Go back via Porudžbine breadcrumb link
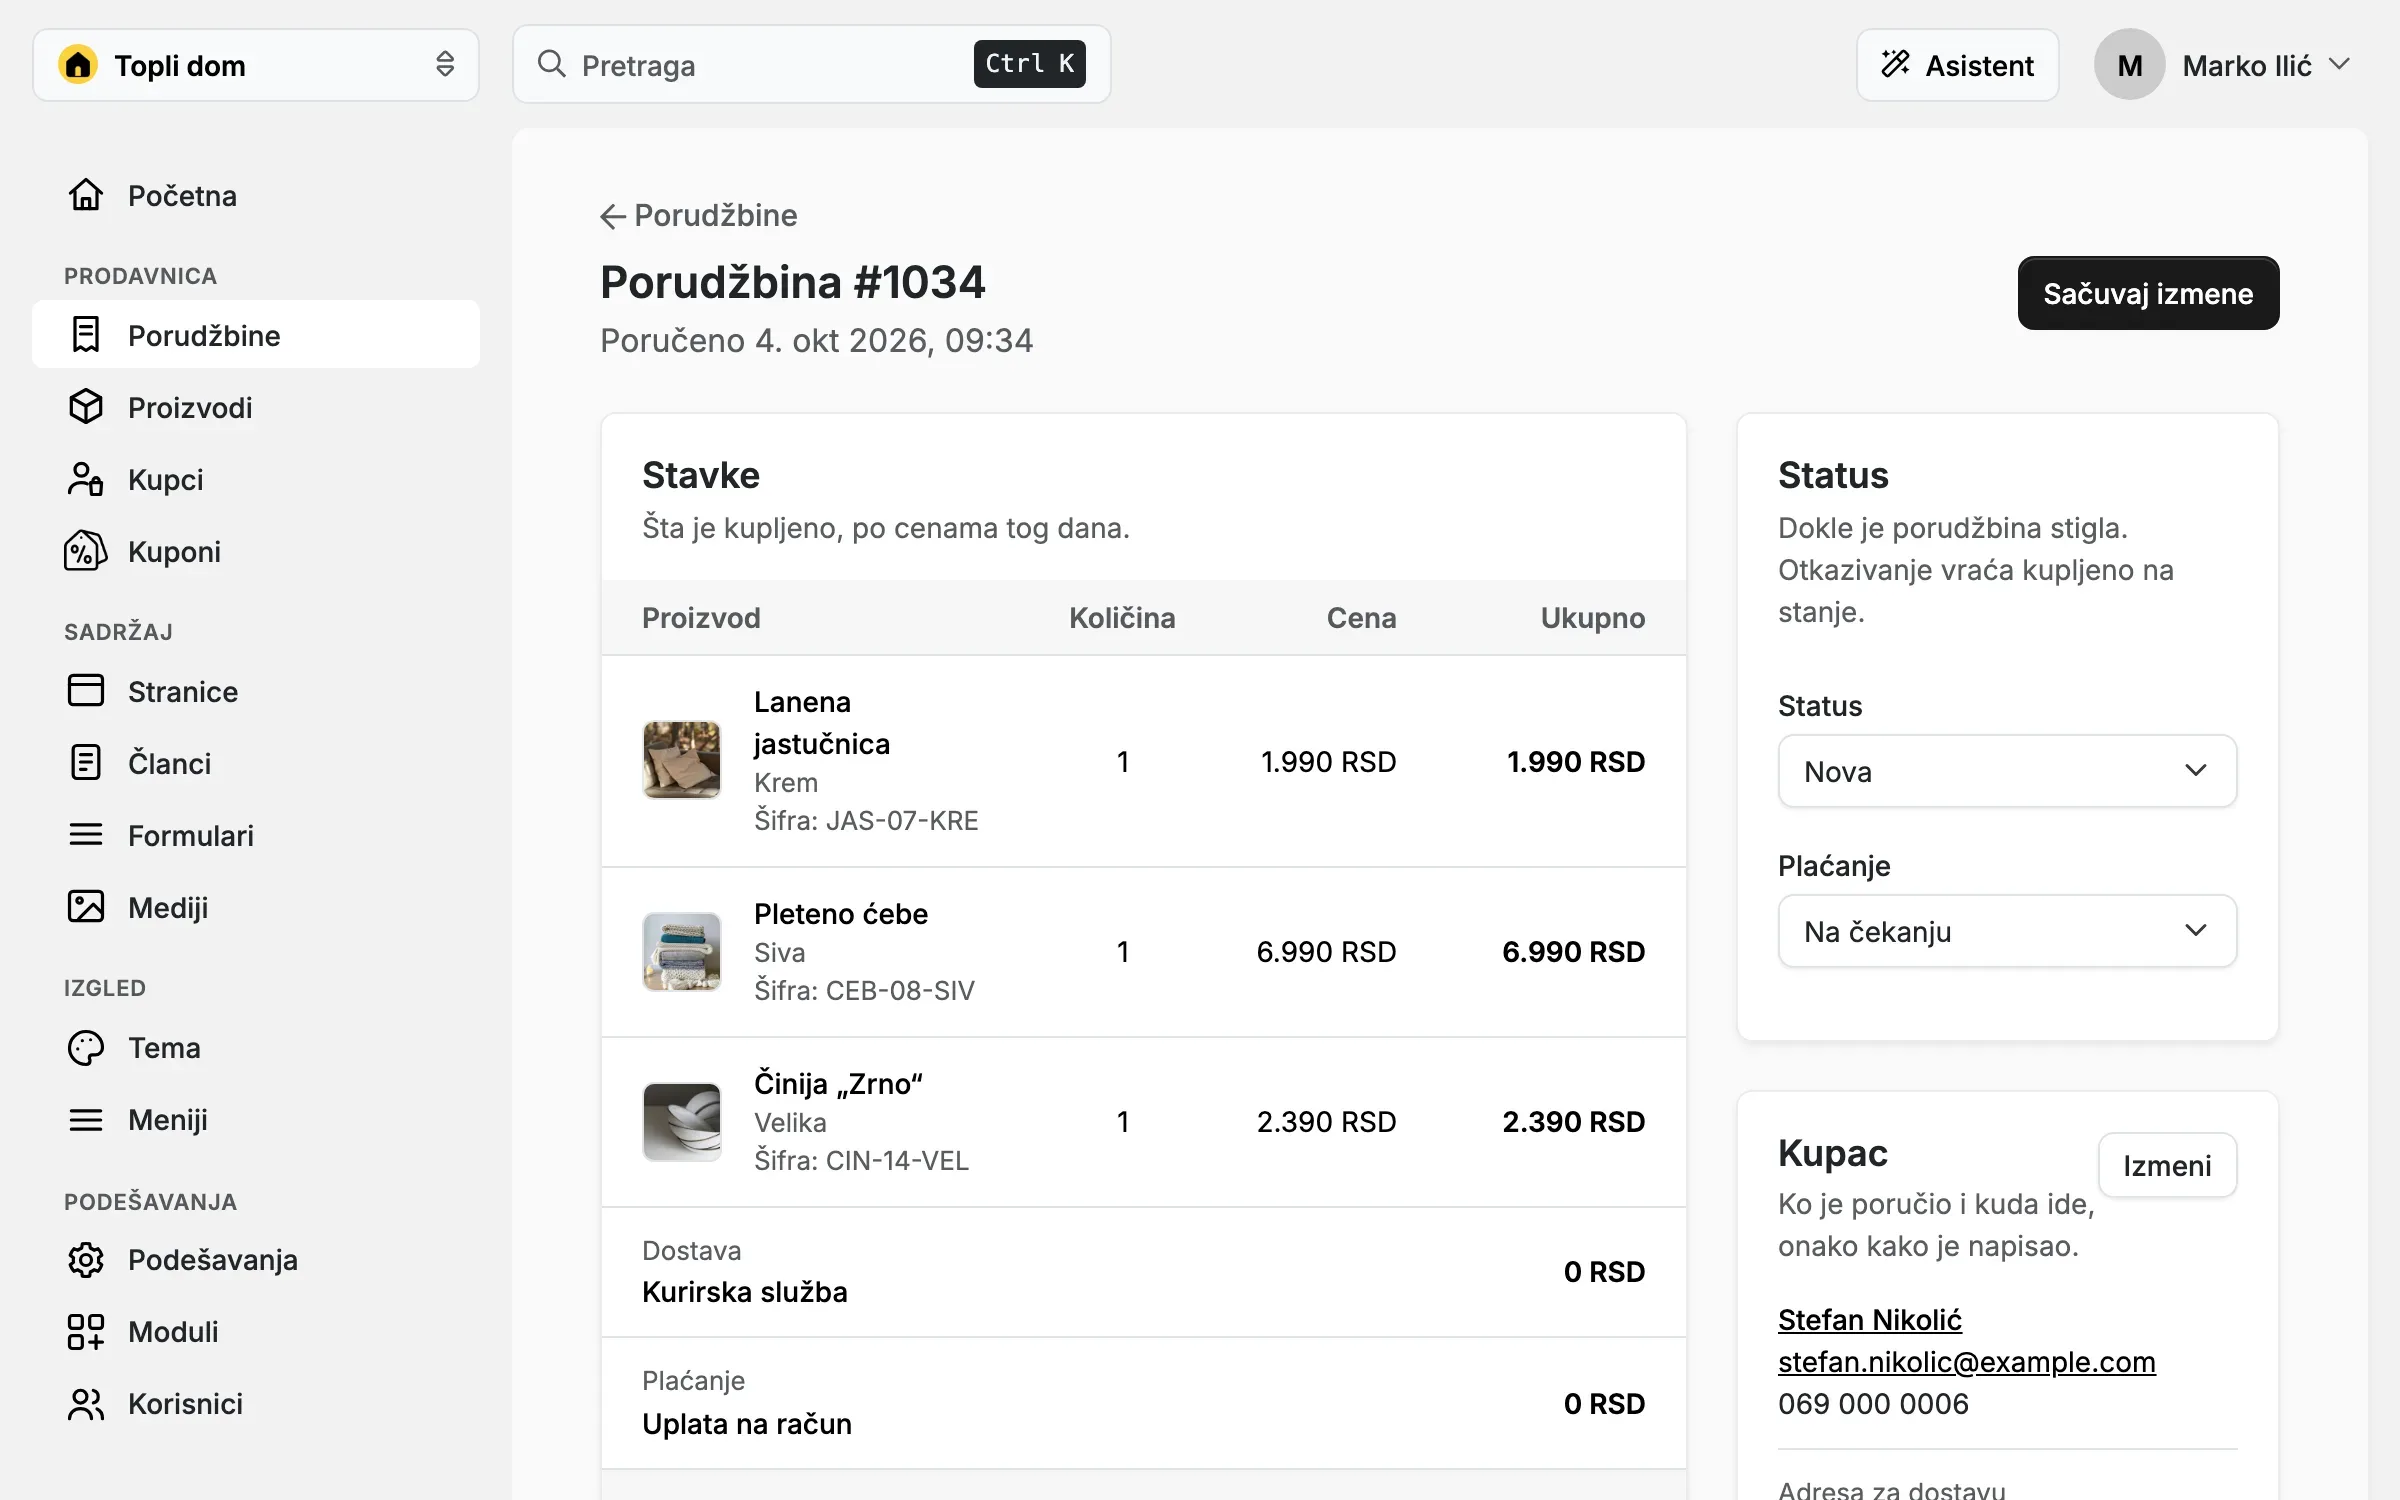The image size is (2400, 1500). pos(698,215)
